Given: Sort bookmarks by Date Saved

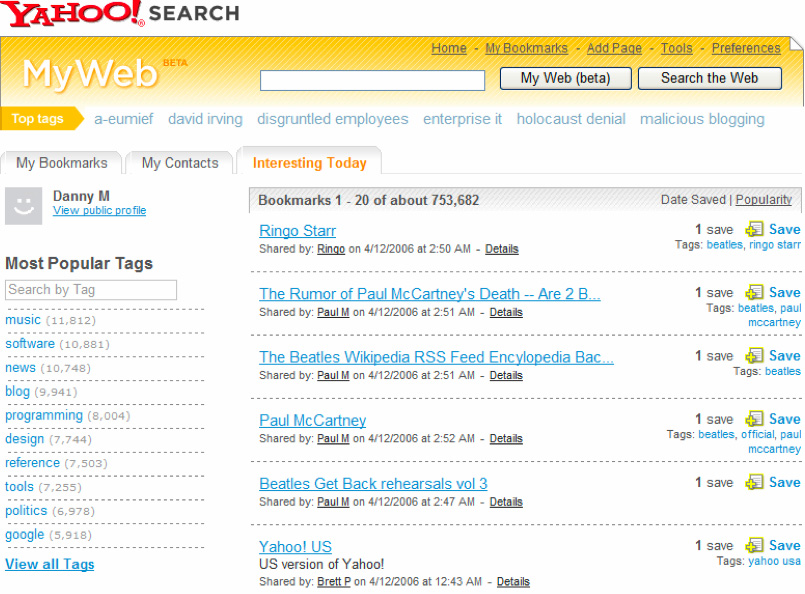Looking at the screenshot, I should pyautogui.click(x=693, y=200).
